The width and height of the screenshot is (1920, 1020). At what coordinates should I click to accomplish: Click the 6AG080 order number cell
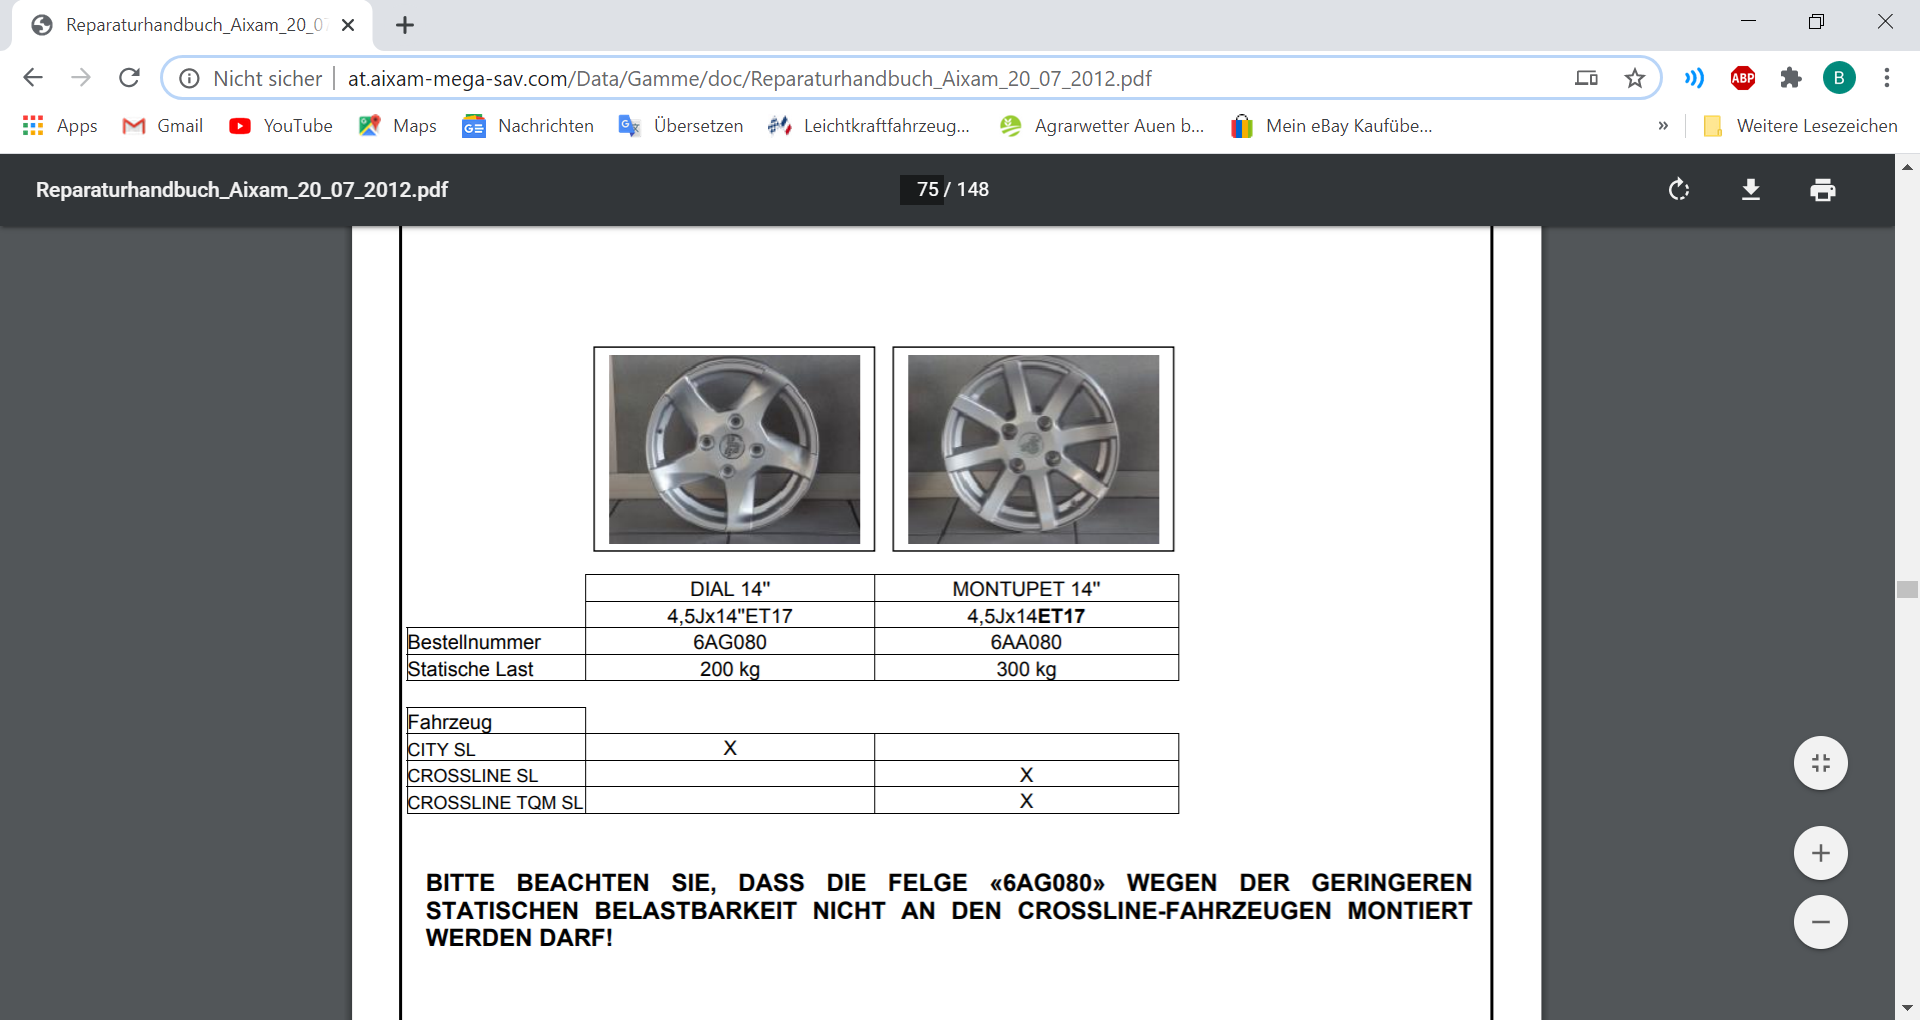pos(730,642)
